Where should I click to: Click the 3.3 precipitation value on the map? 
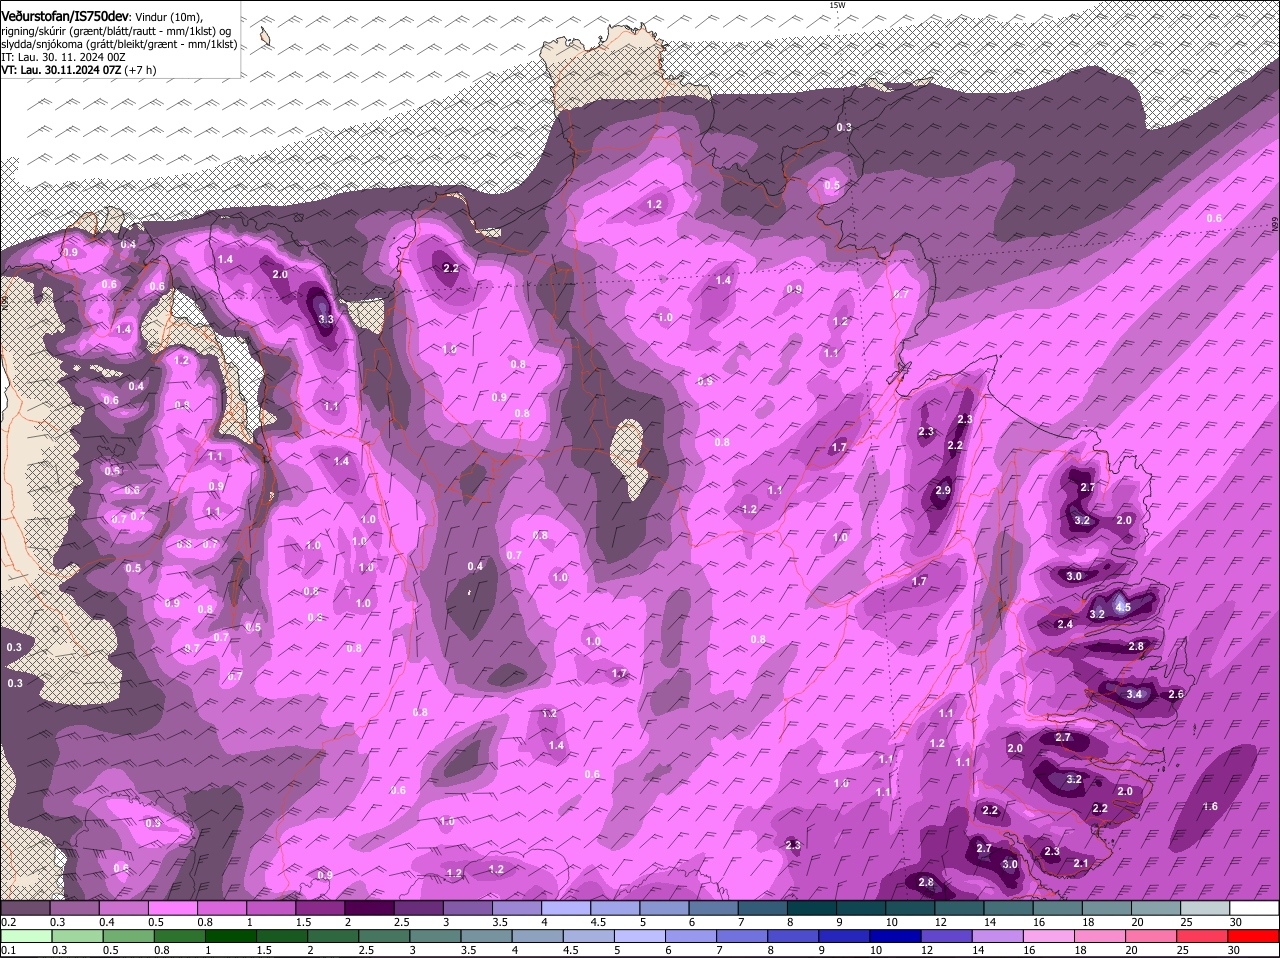click(x=325, y=319)
